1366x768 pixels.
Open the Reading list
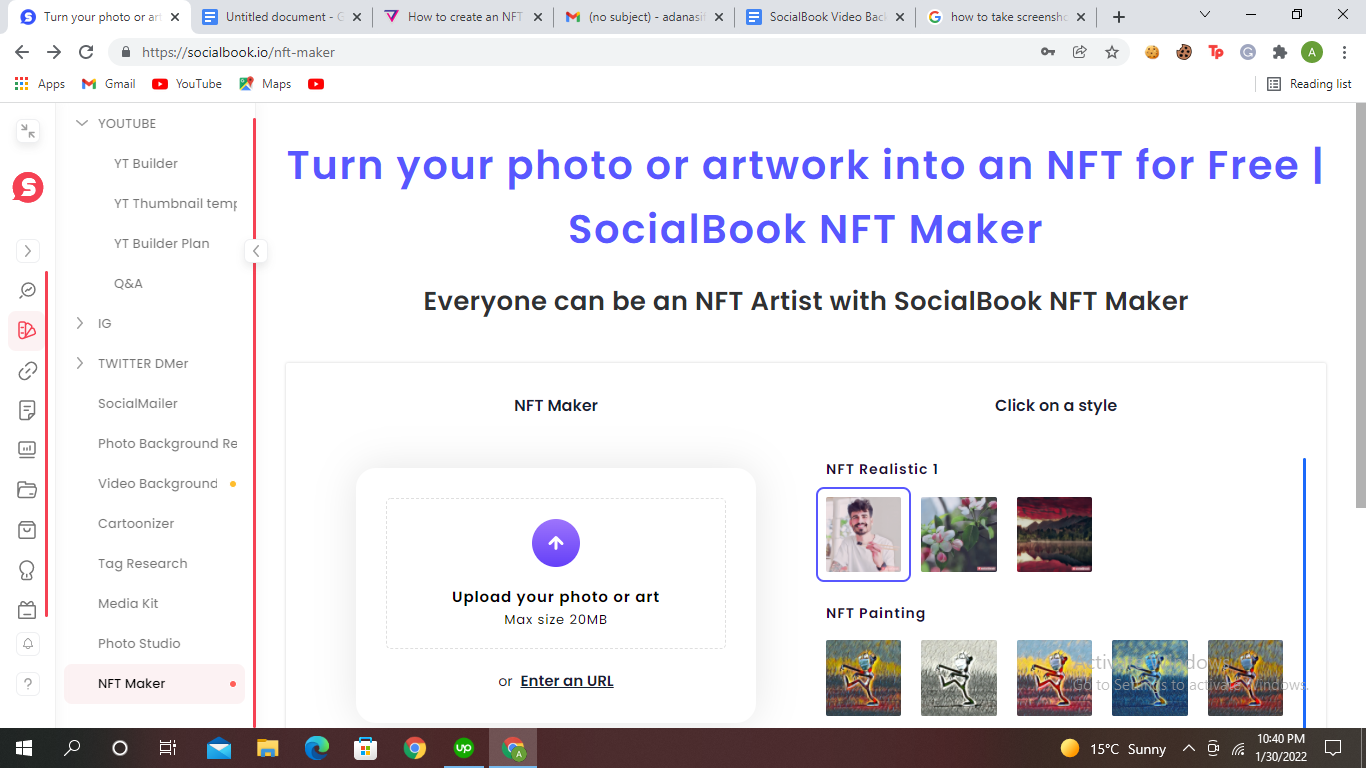pyautogui.click(x=1309, y=84)
